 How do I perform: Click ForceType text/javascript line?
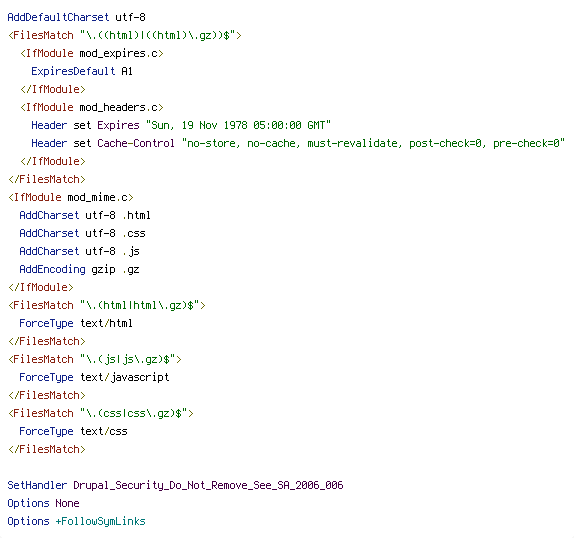[94, 377]
